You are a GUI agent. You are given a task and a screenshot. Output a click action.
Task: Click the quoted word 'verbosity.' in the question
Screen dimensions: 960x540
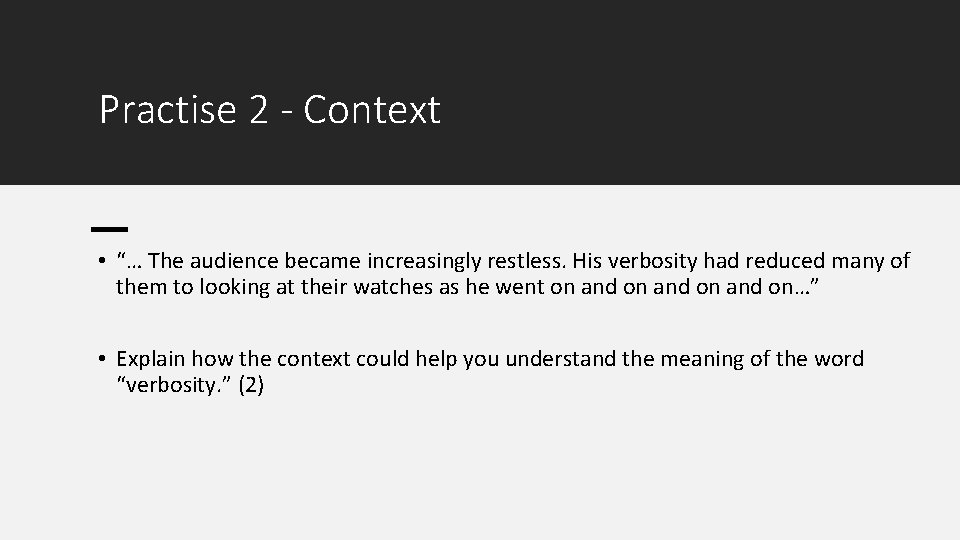coord(174,385)
